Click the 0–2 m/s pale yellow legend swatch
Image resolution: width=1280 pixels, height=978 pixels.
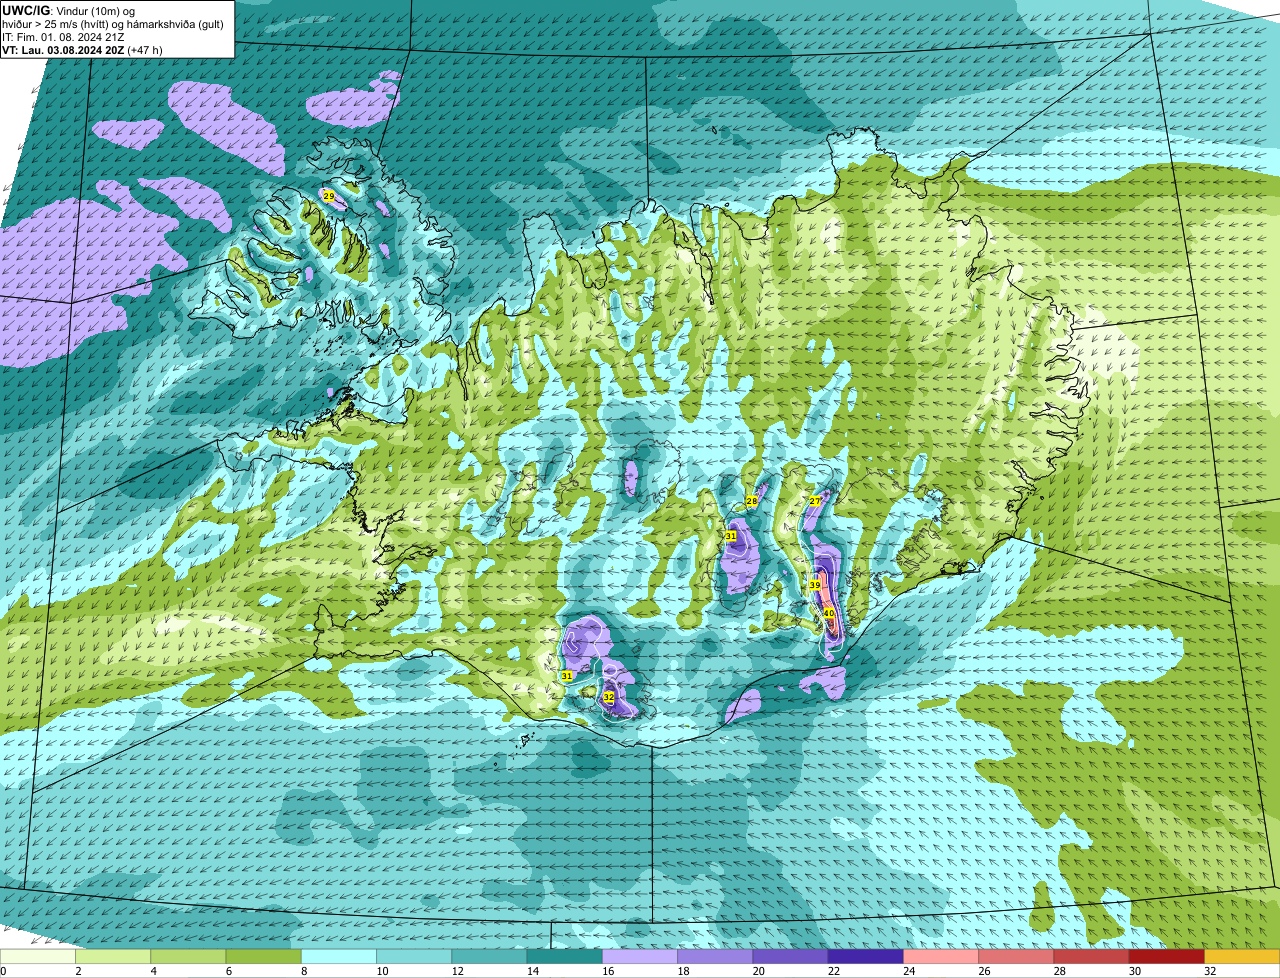38,957
